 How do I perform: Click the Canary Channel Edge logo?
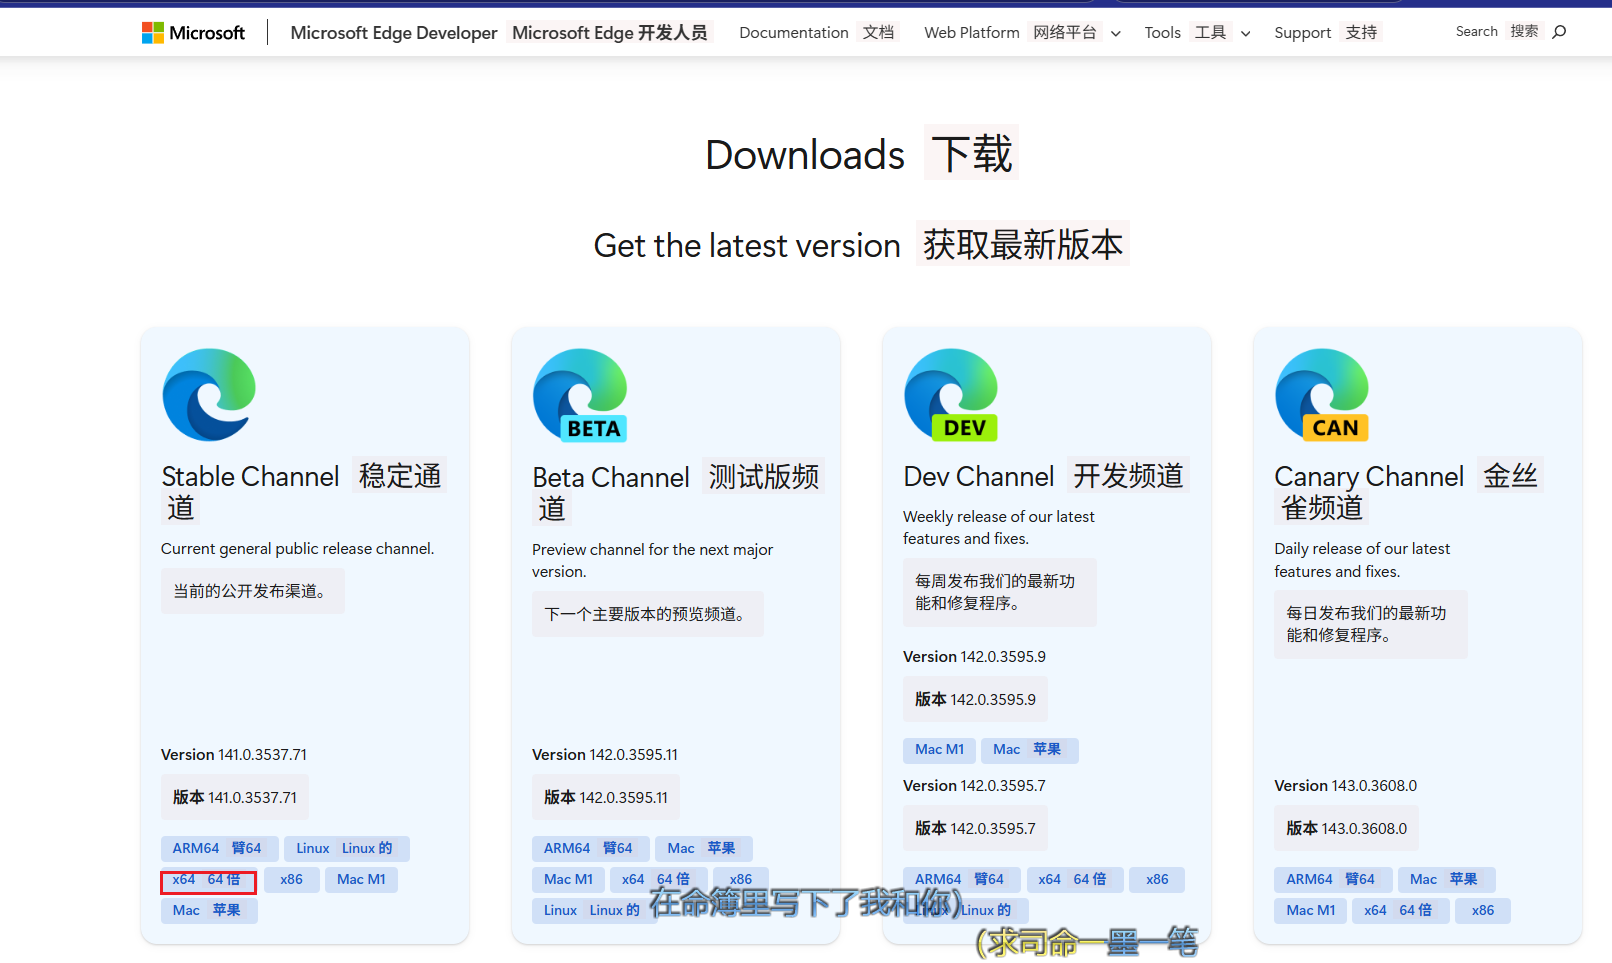(1322, 395)
